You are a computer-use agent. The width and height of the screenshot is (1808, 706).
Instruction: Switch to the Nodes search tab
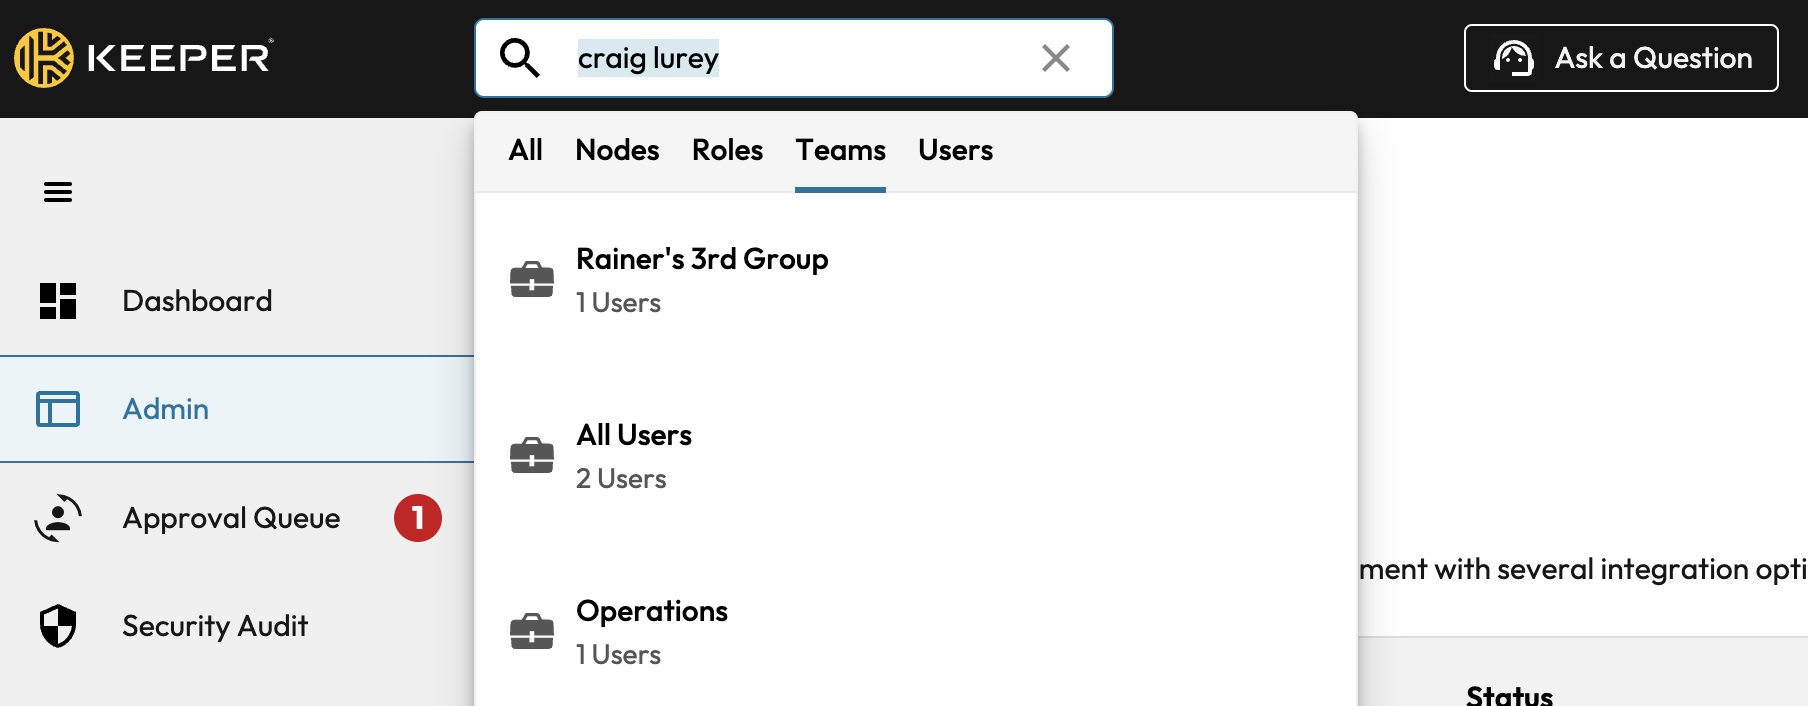pos(617,151)
